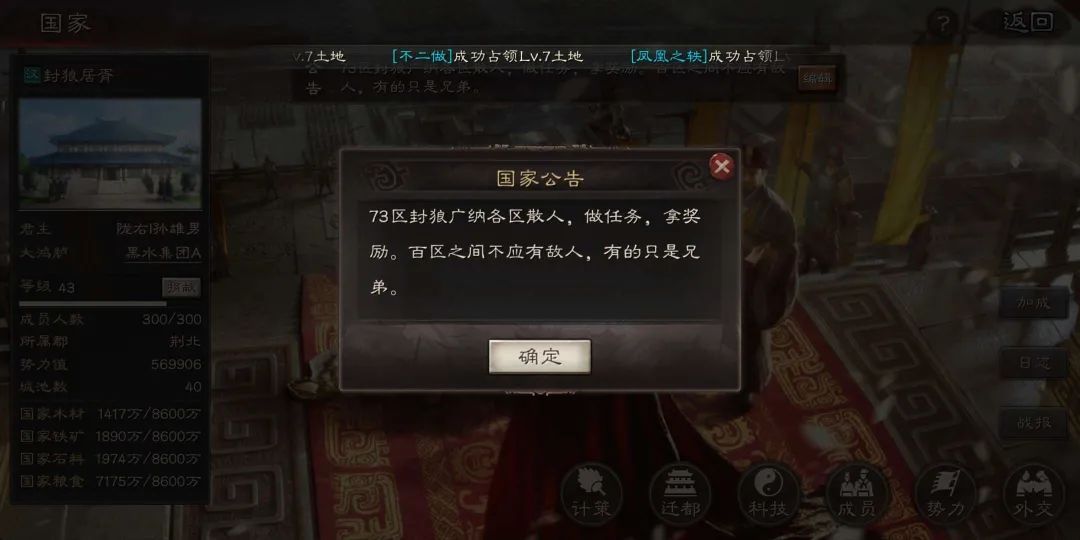Open the 成员 members icon
This screenshot has height=540, width=1080.
coord(857,494)
